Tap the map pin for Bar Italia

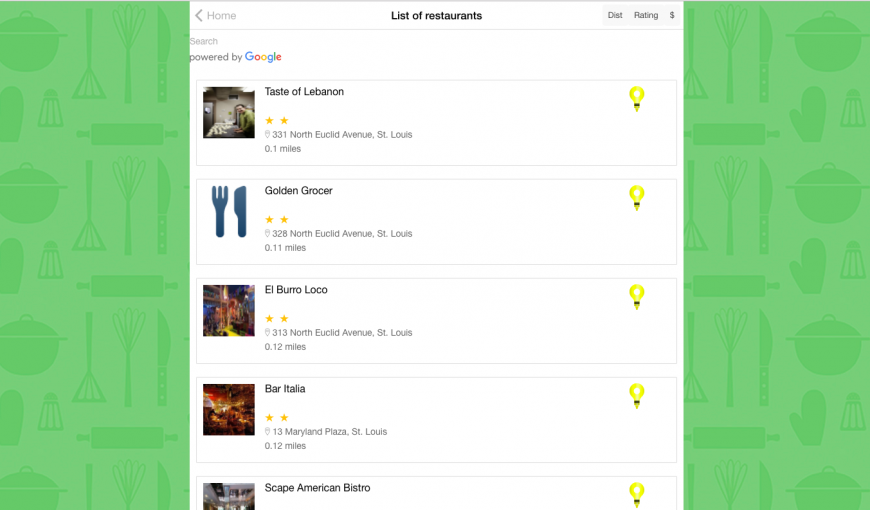pos(636,396)
